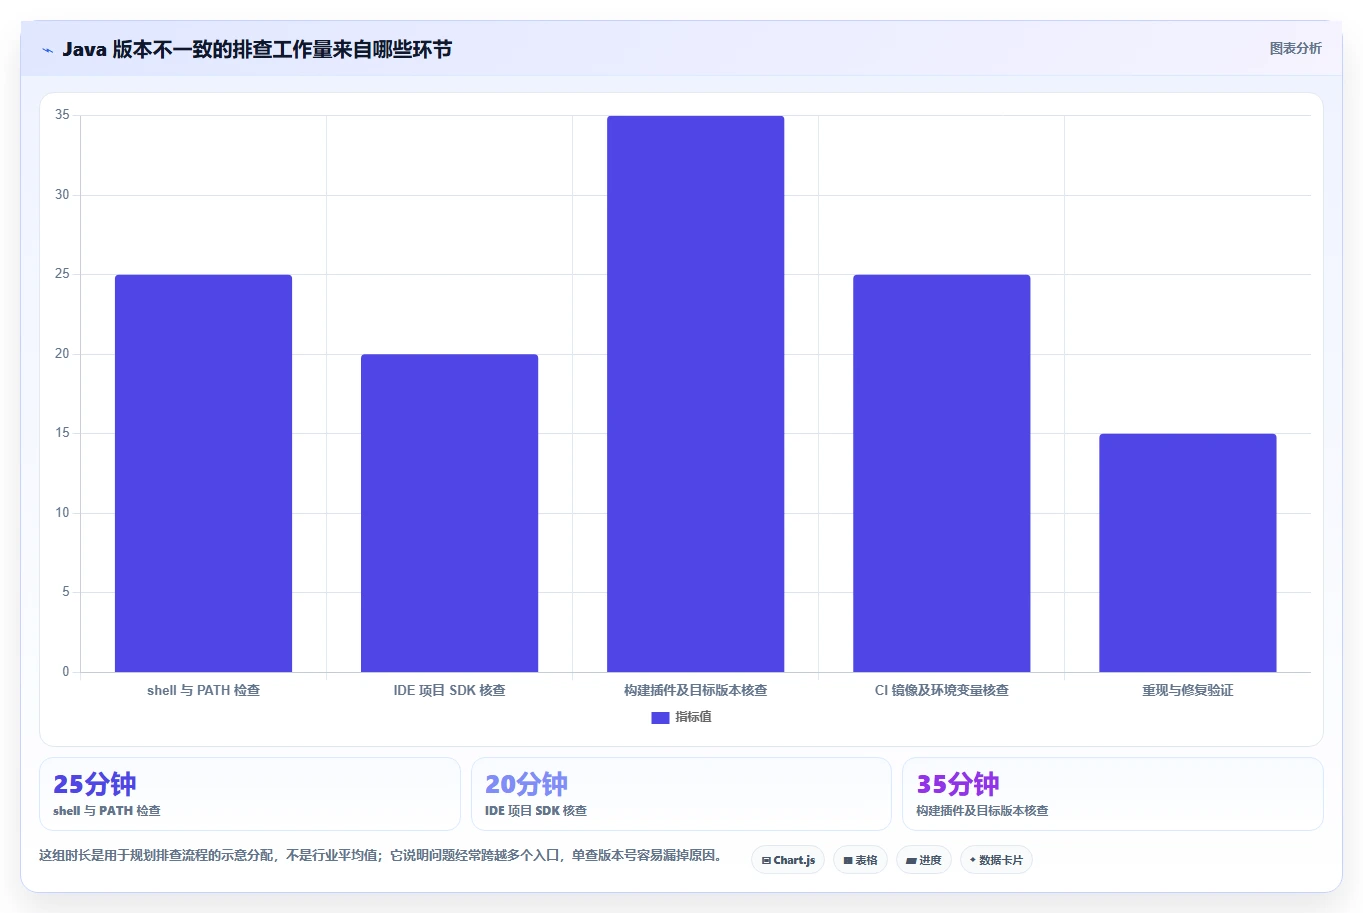Screen dimensions: 1363x913
Task: Click the 图表分析 label in the header
Action: (x=1295, y=48)
